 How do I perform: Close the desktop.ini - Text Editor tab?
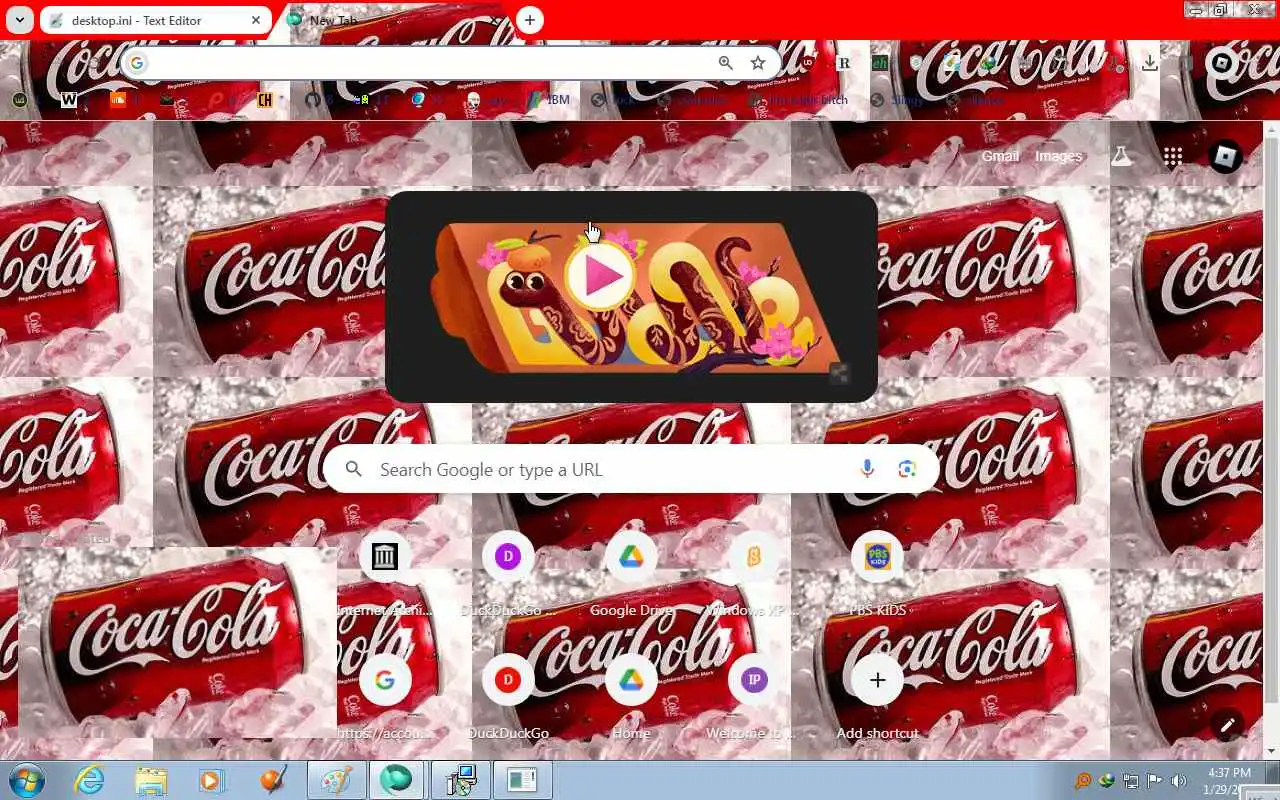pyautogui.click(x=256, y=20)
